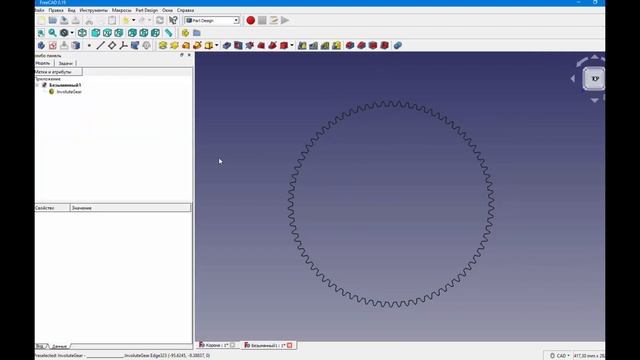Image resolution: width=640 pixels, height=360 pixels.
Task: Click the Create Sketch icon
Action: (53, 45)
